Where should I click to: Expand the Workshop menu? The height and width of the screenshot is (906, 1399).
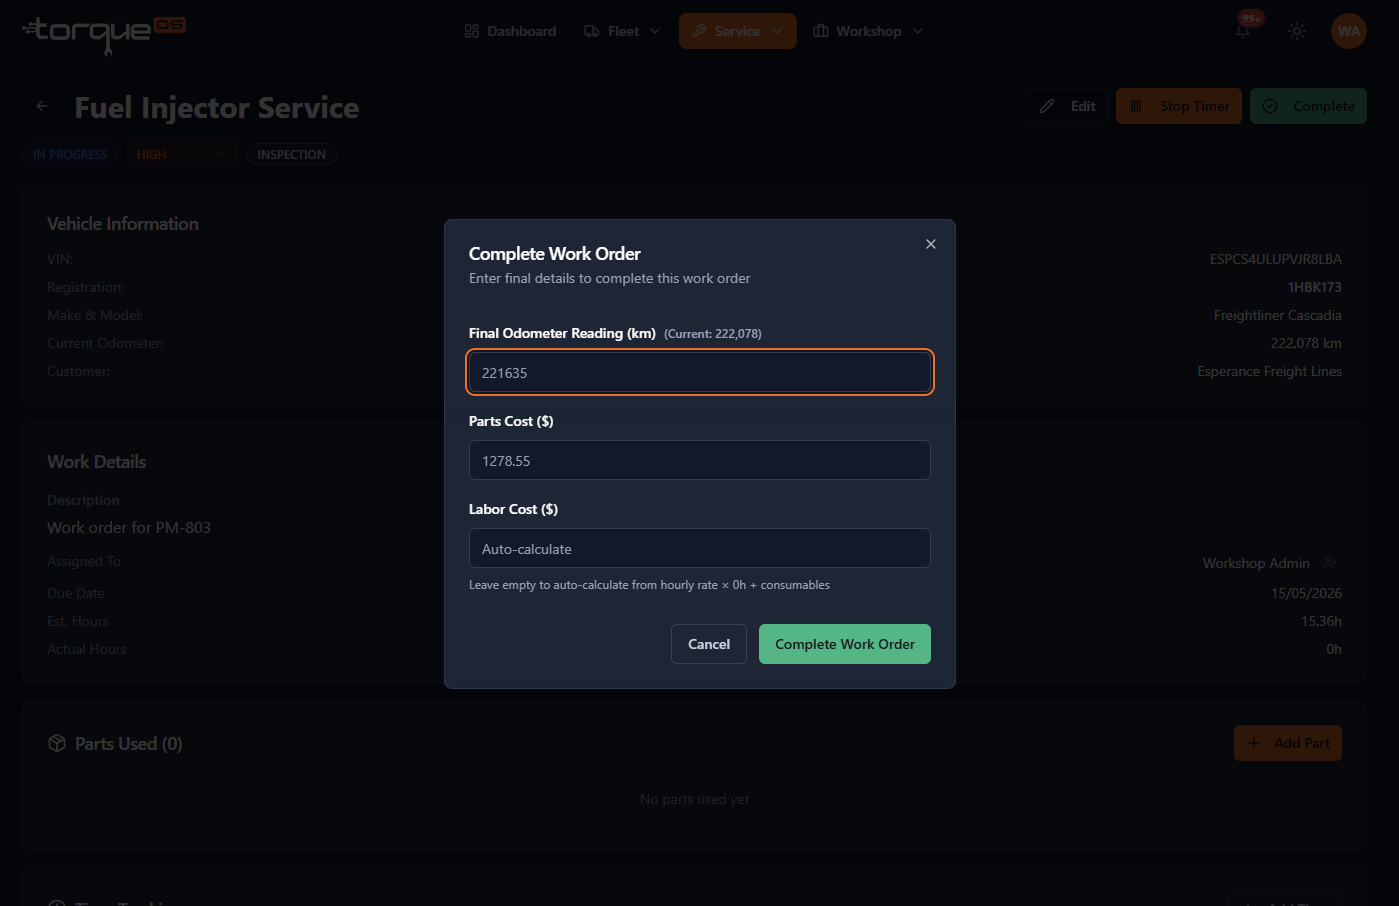point(868,31)
